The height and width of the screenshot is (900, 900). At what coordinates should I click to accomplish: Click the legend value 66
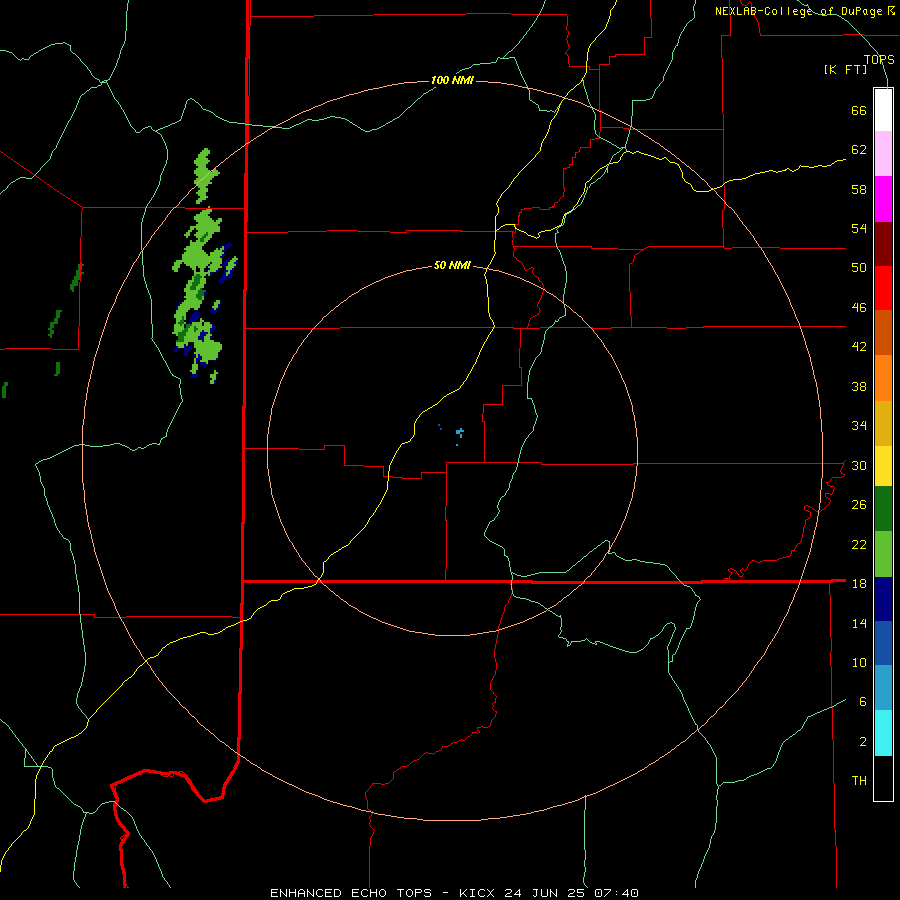click(859, 110)
